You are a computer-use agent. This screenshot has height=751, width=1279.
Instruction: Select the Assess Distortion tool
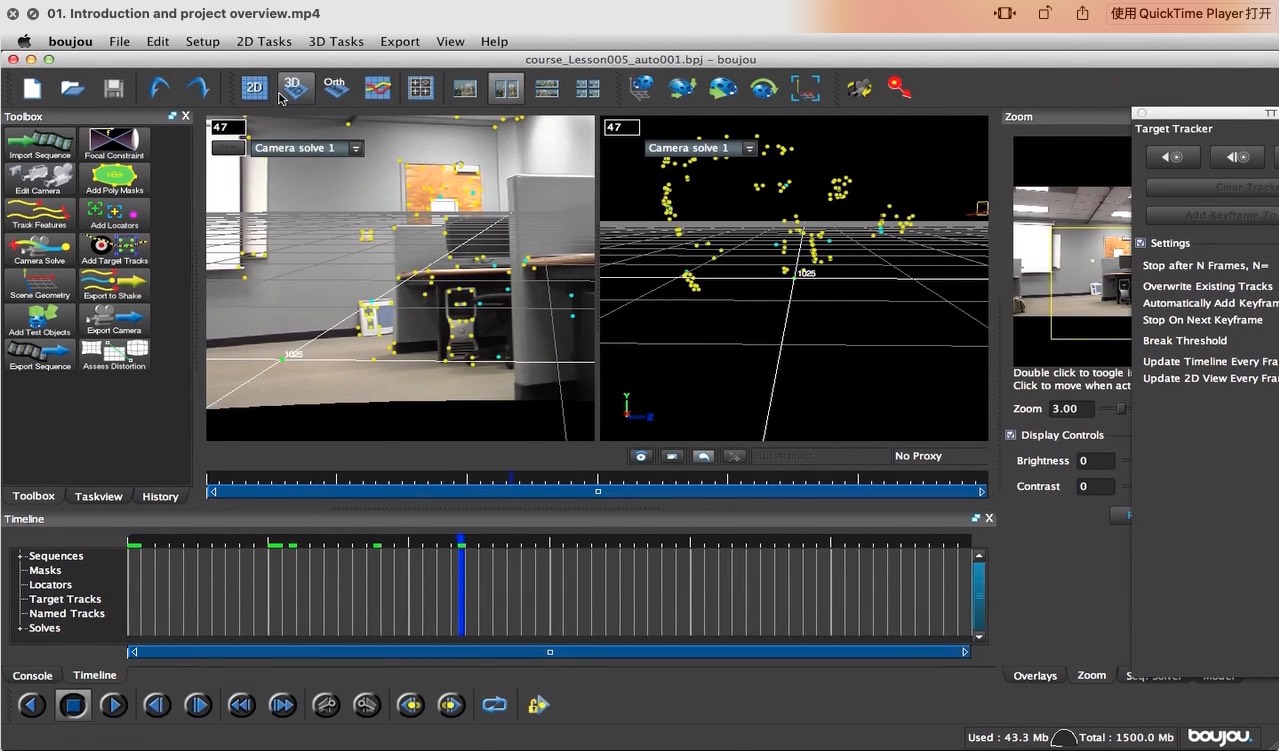pyautogui.click(x=114, y=354)
